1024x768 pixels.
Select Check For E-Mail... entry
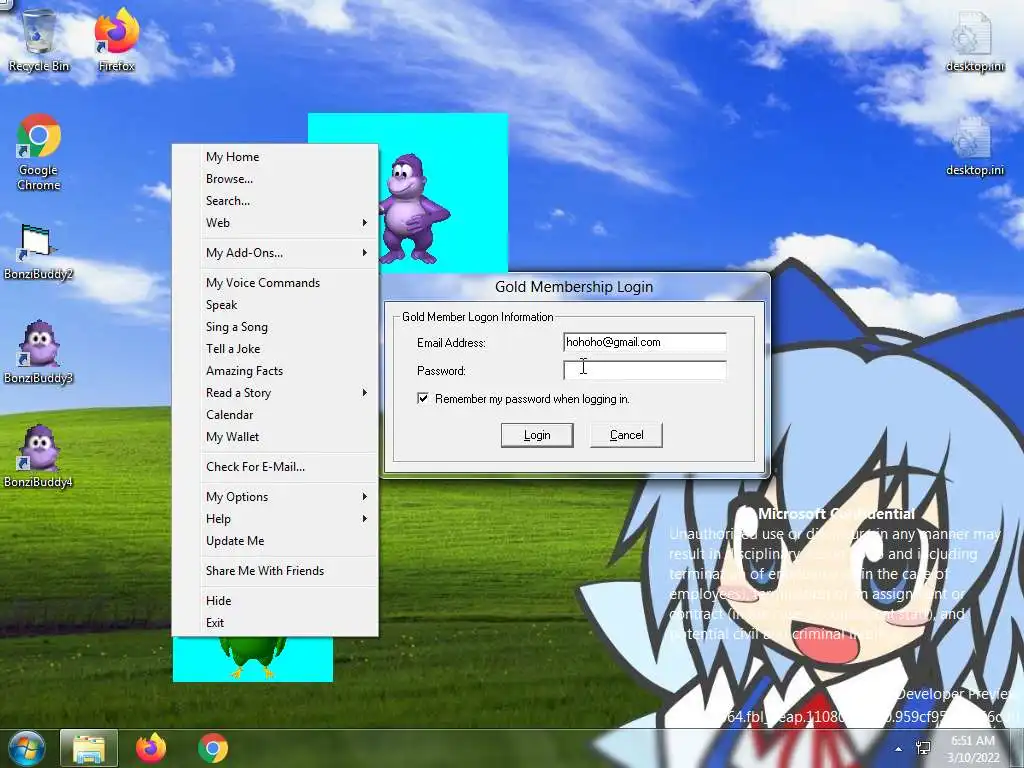point(287,467)
